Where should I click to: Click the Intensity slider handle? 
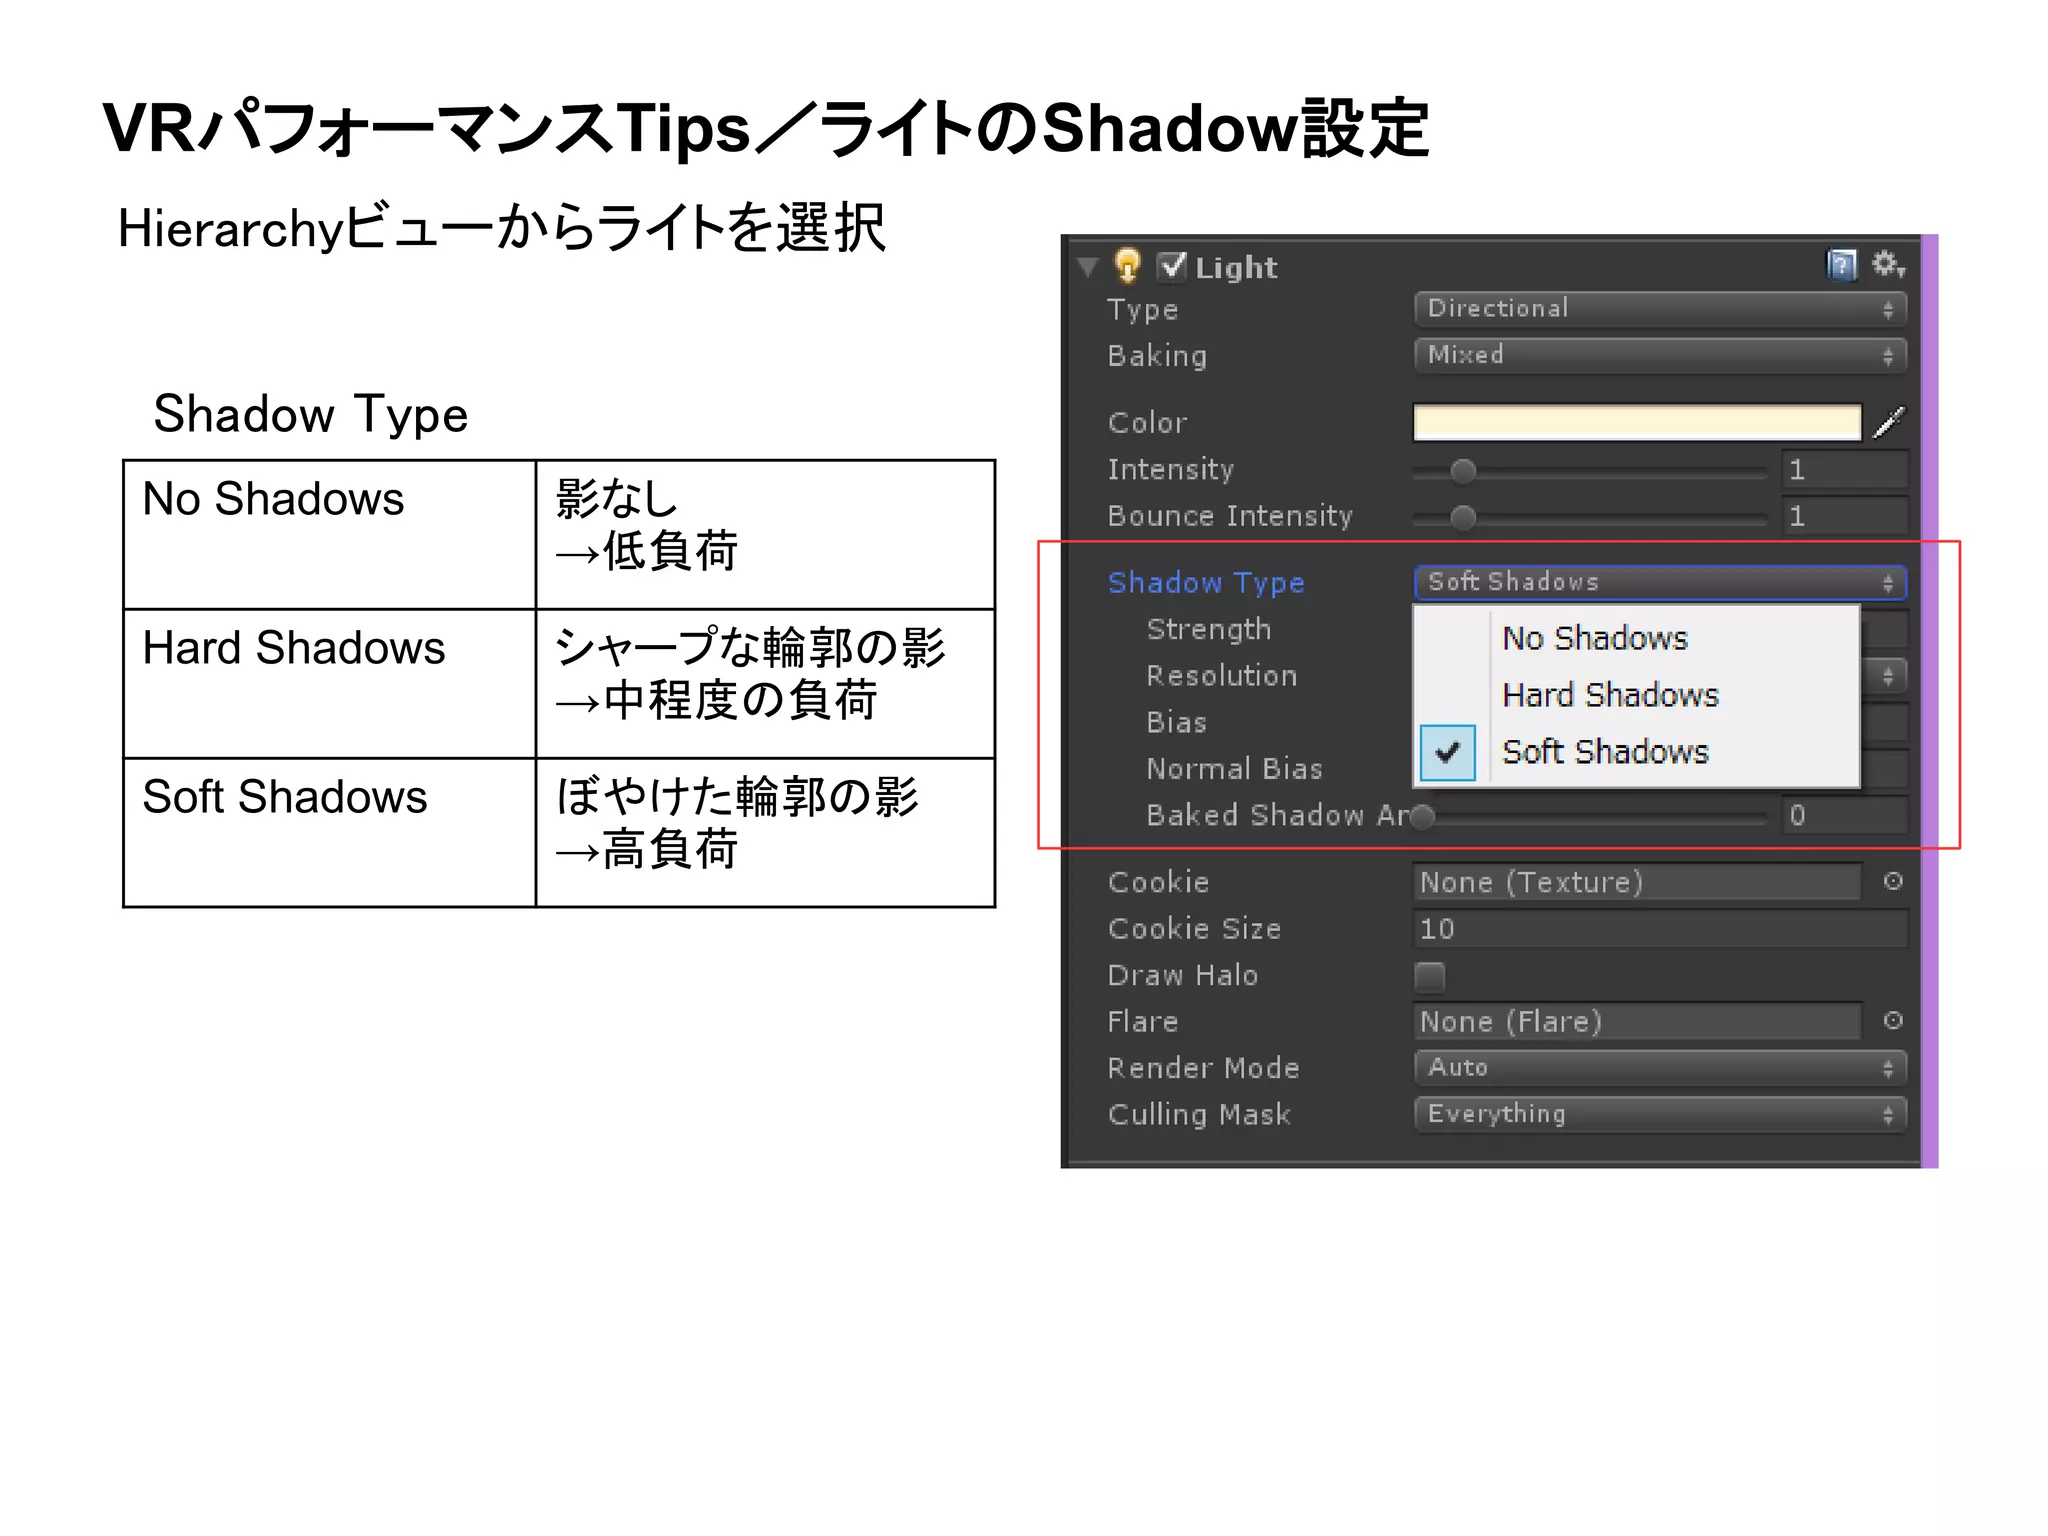click(x=1463, y=471)
